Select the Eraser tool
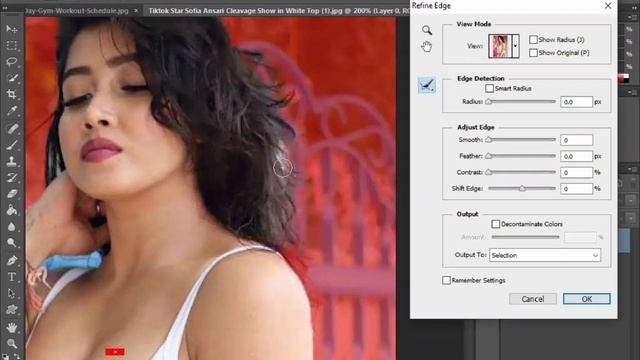Viewport: 640px width, 360px height. click(x=11, y=194)
